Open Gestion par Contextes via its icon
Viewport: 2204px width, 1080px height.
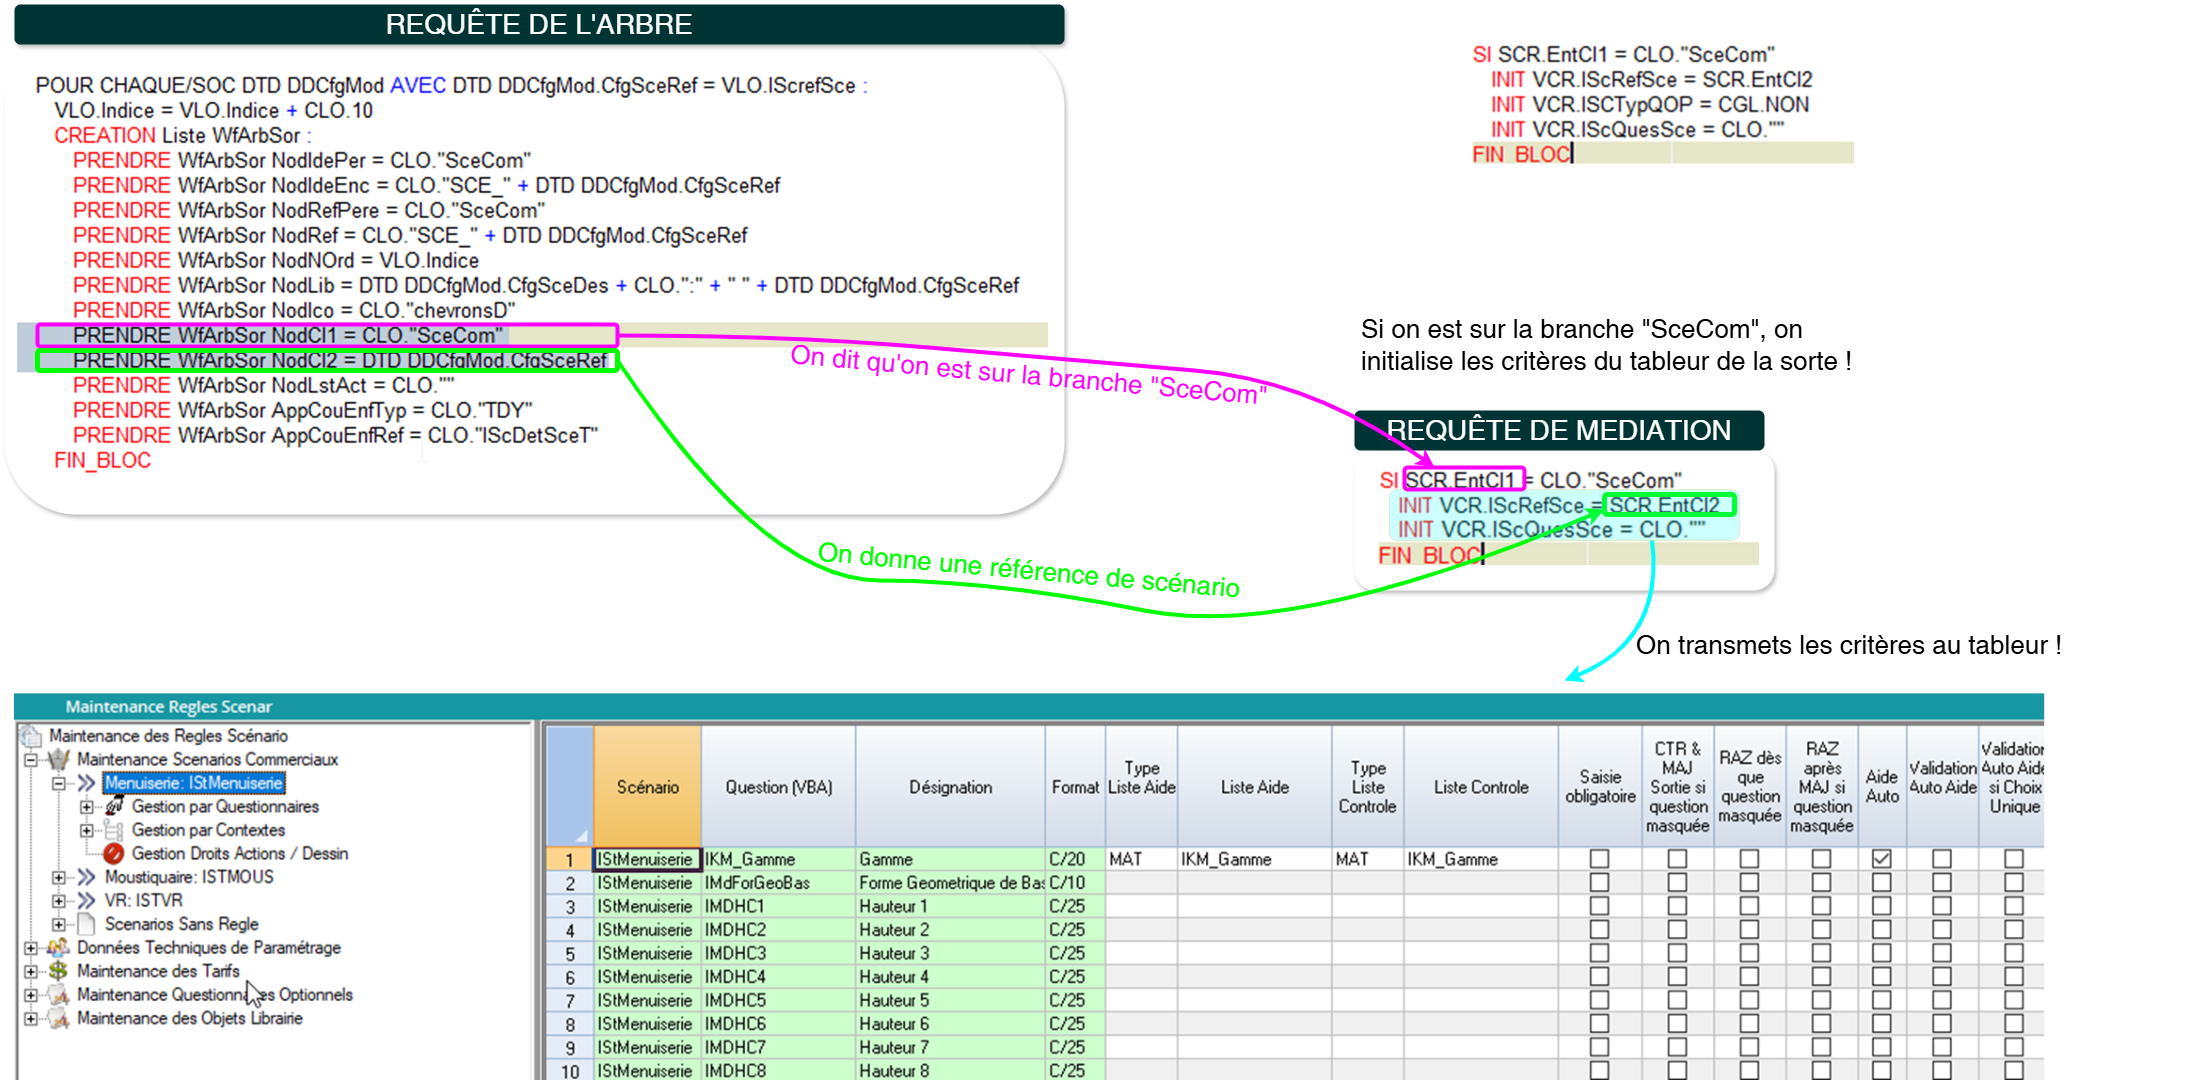tap(115, 830)
